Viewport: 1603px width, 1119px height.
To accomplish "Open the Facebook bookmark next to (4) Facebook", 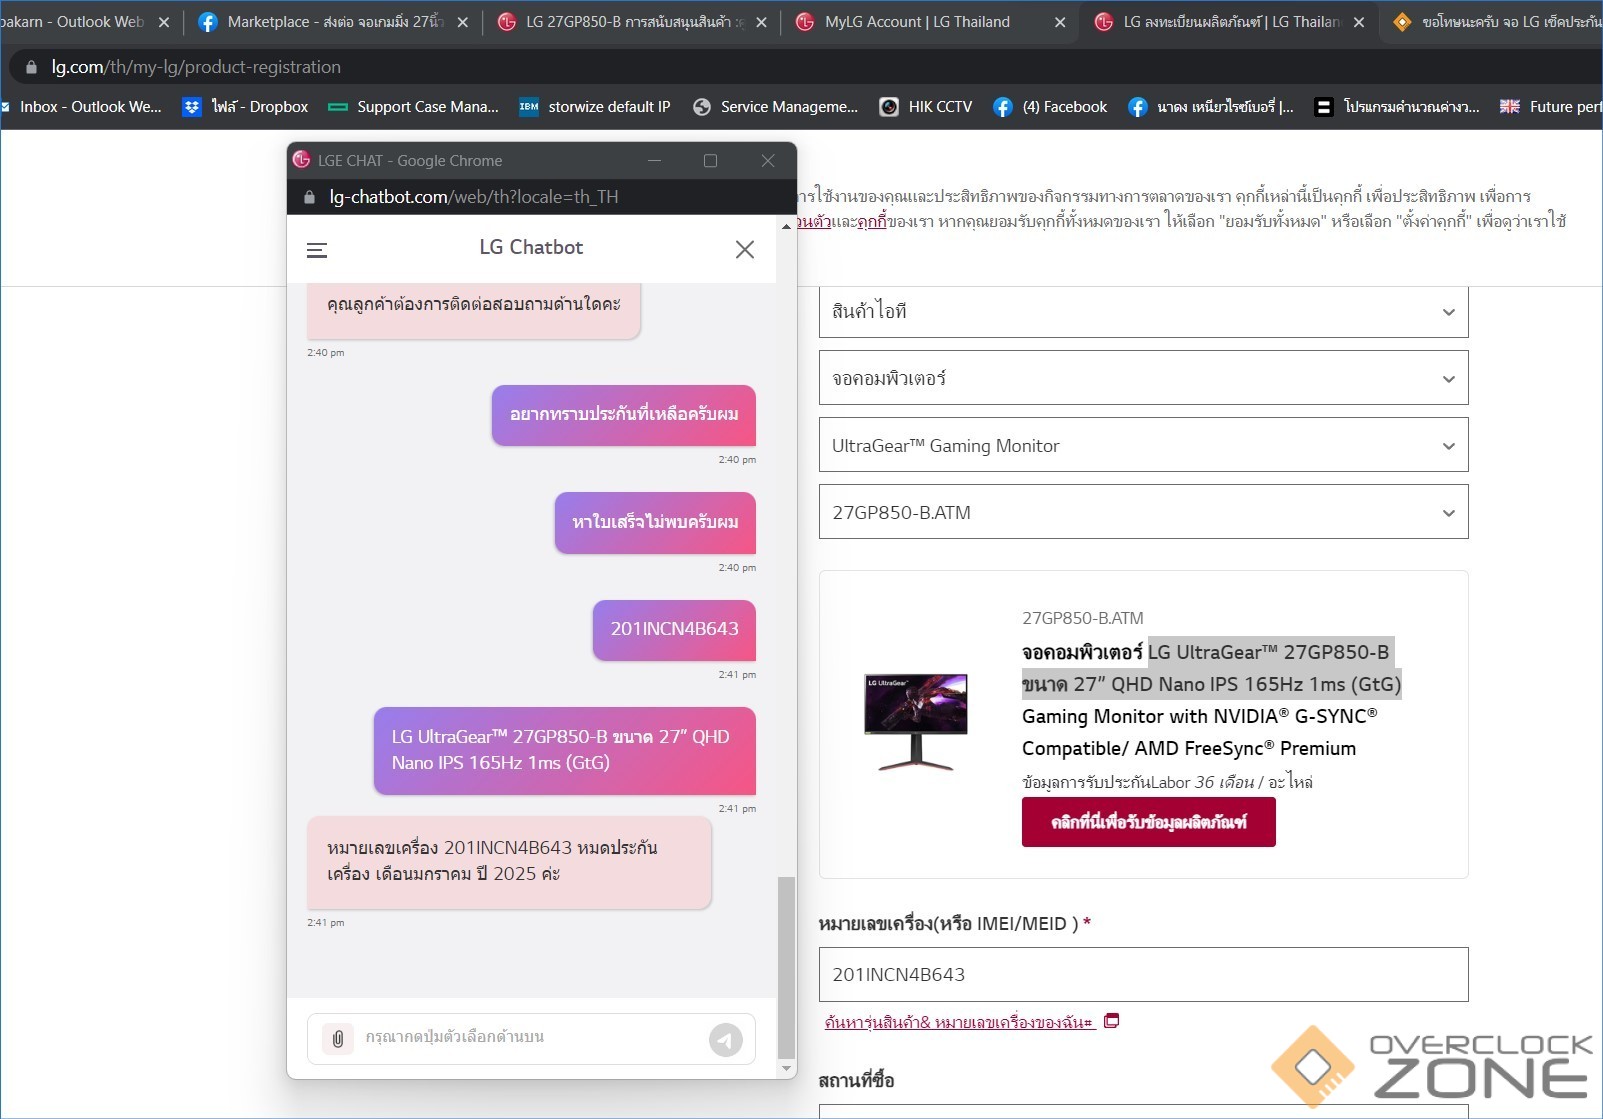I will pos(1210,107).
